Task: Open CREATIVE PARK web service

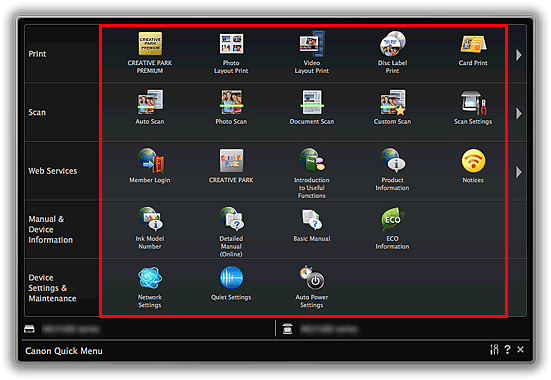Action: point(231,166)
